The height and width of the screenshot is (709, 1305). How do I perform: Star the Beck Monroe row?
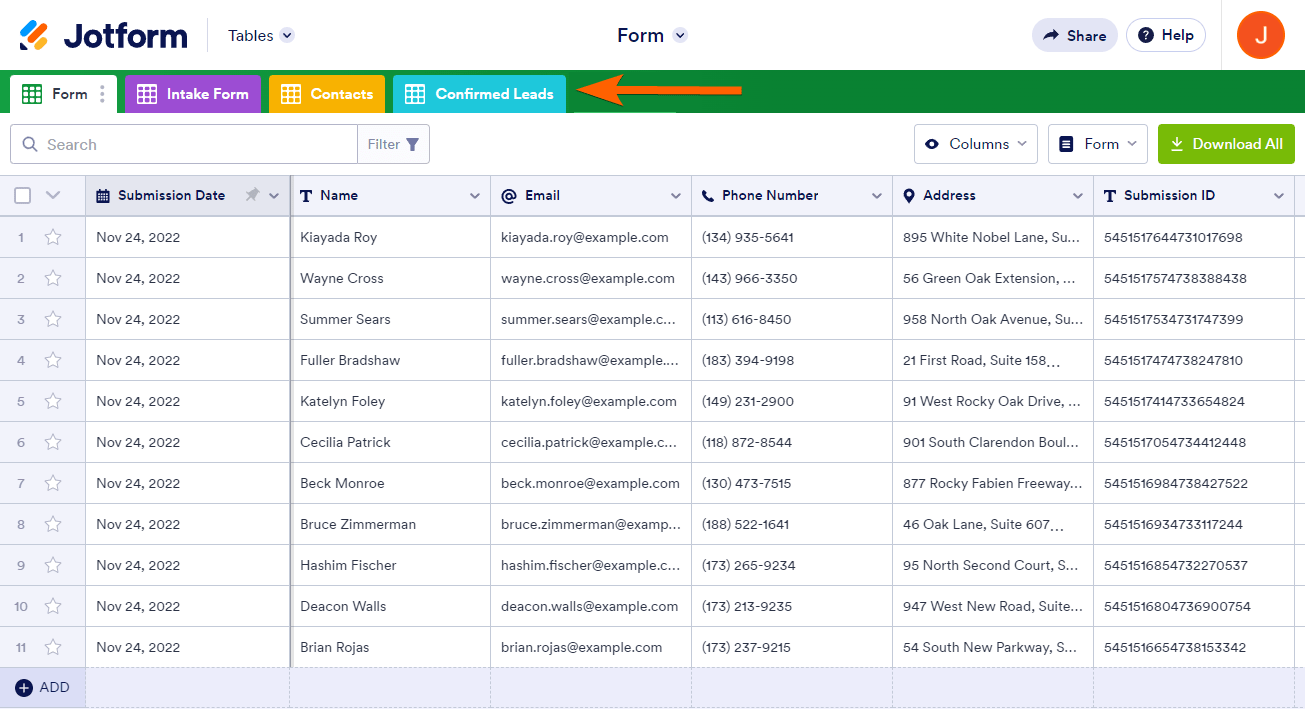click(53, 483)
